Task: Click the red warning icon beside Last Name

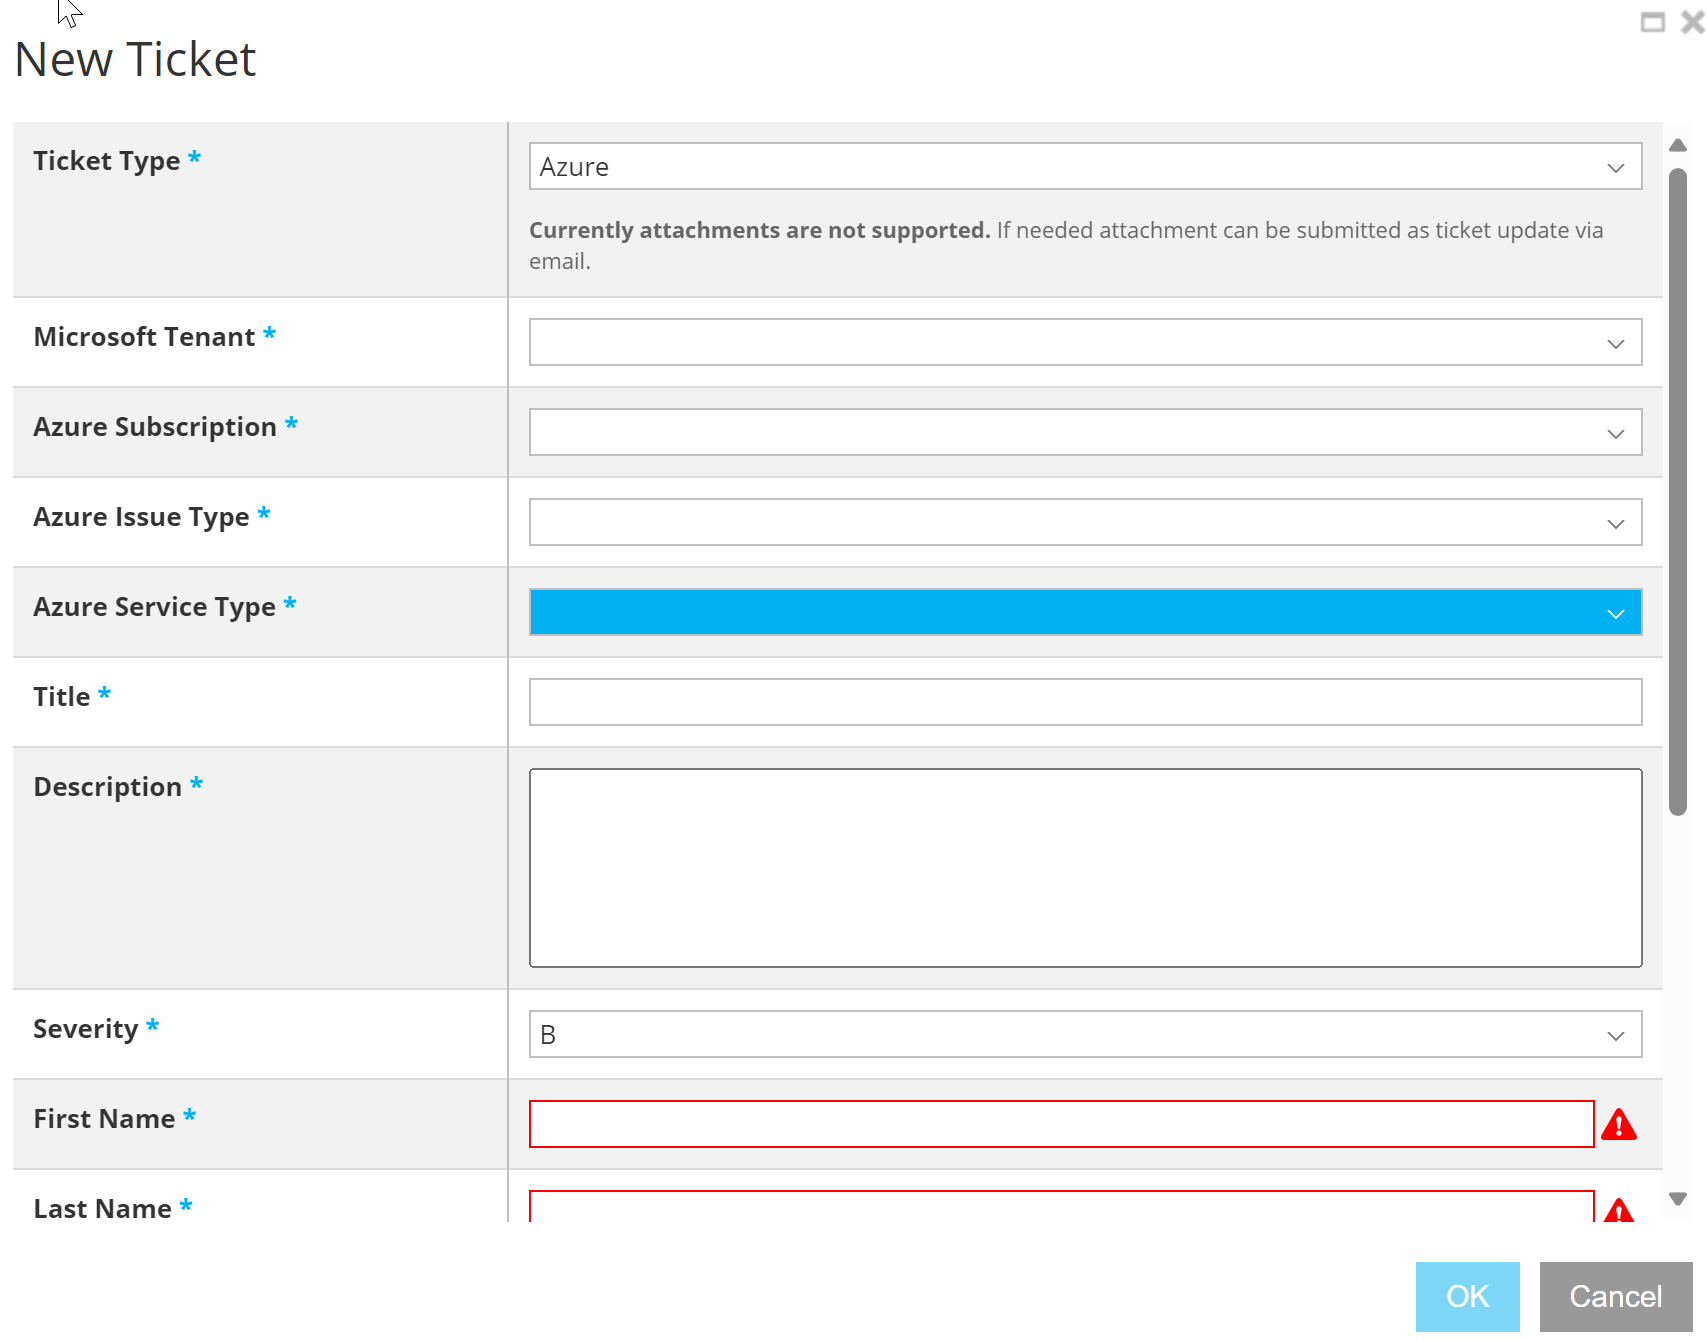Action: (1619, 1210)
